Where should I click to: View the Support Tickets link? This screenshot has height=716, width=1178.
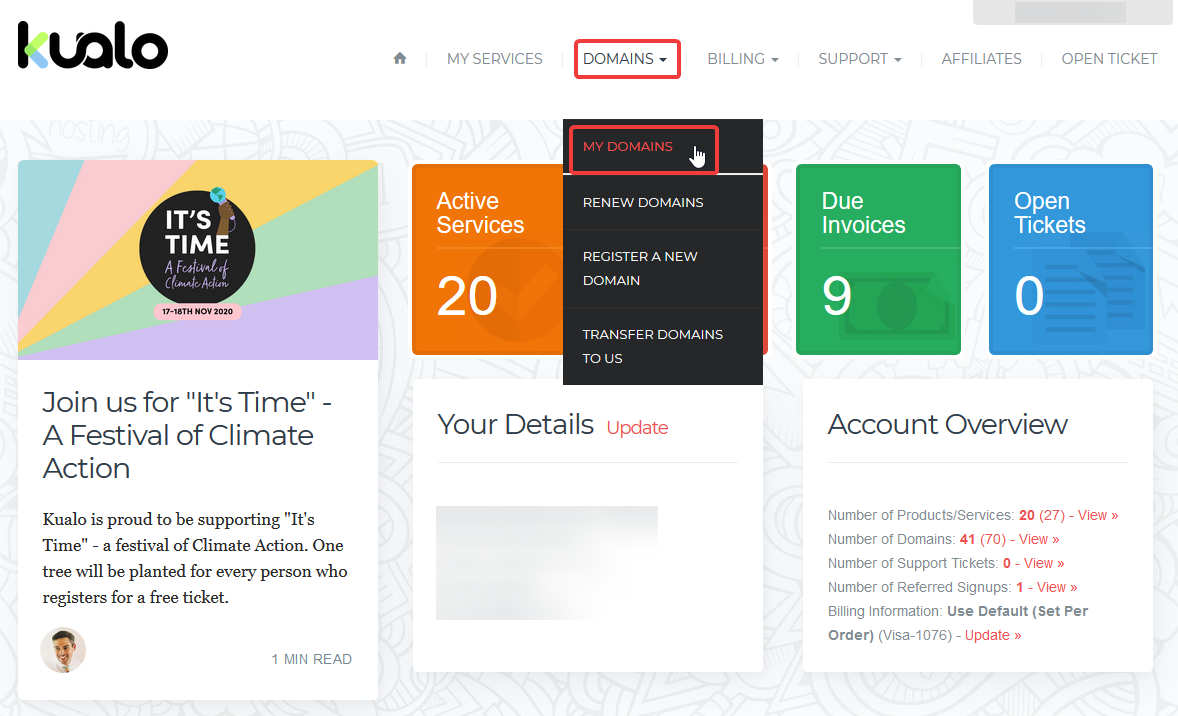[x=1044, y=563]
